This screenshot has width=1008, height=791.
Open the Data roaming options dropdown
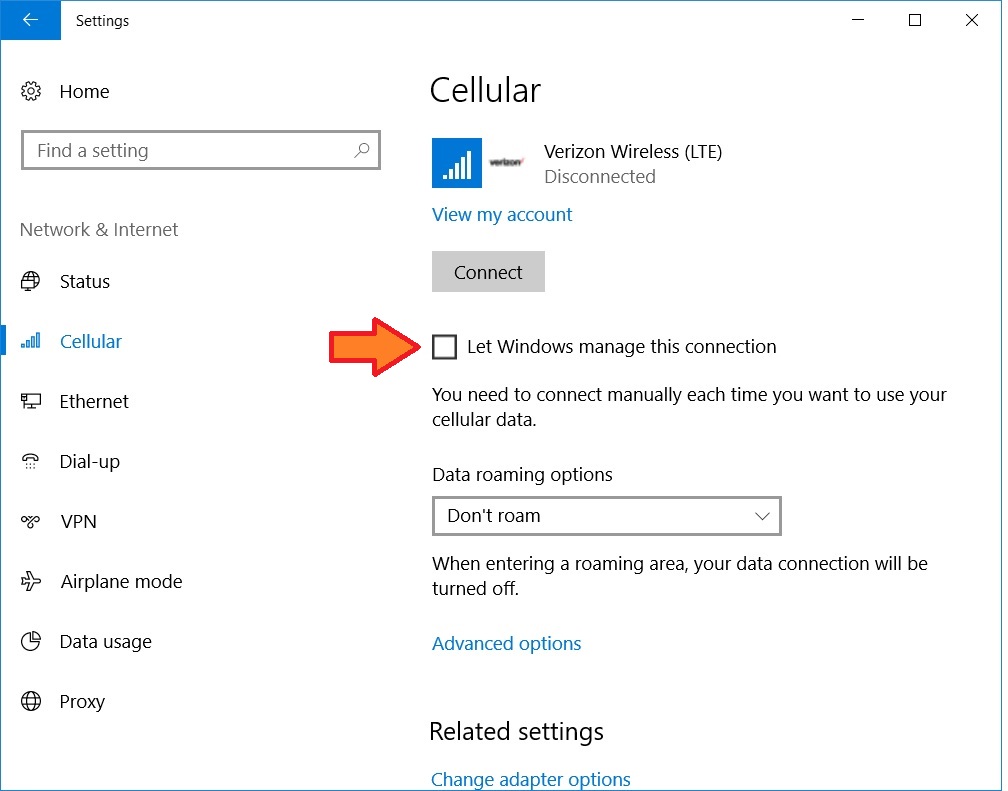[x=605, y=516]
